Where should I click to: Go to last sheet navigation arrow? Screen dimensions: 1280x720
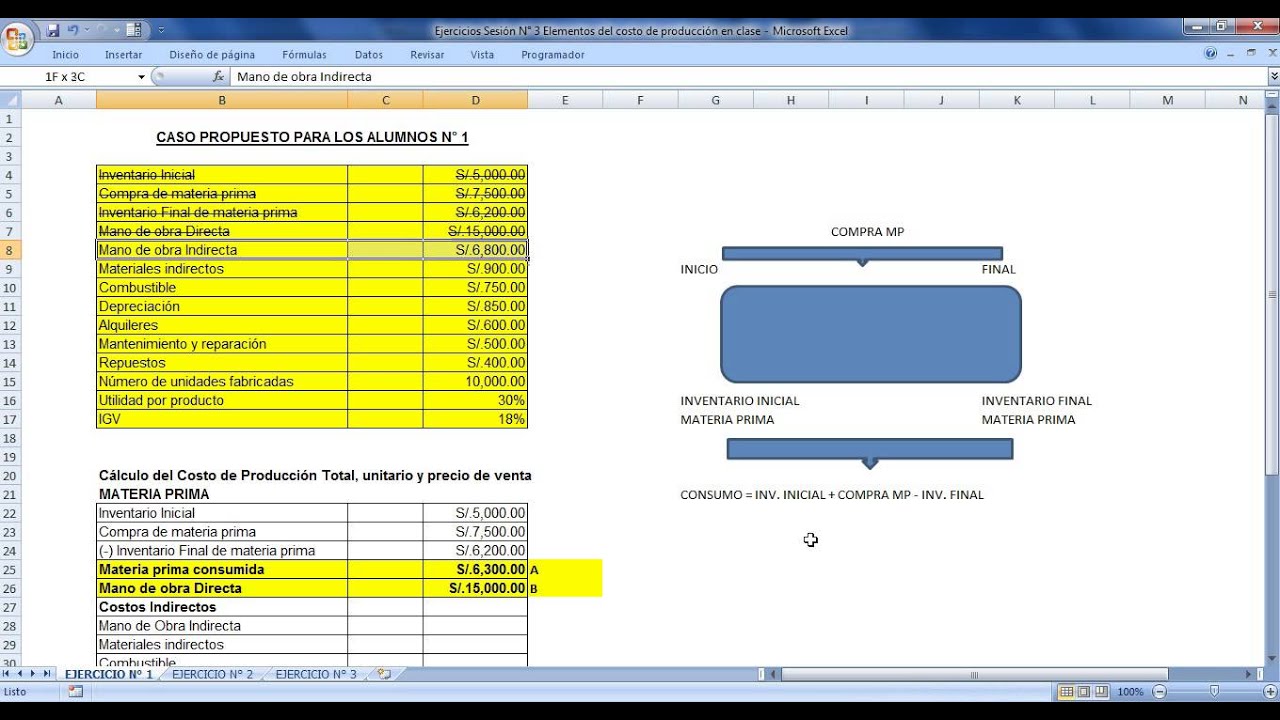pos(46,674)
